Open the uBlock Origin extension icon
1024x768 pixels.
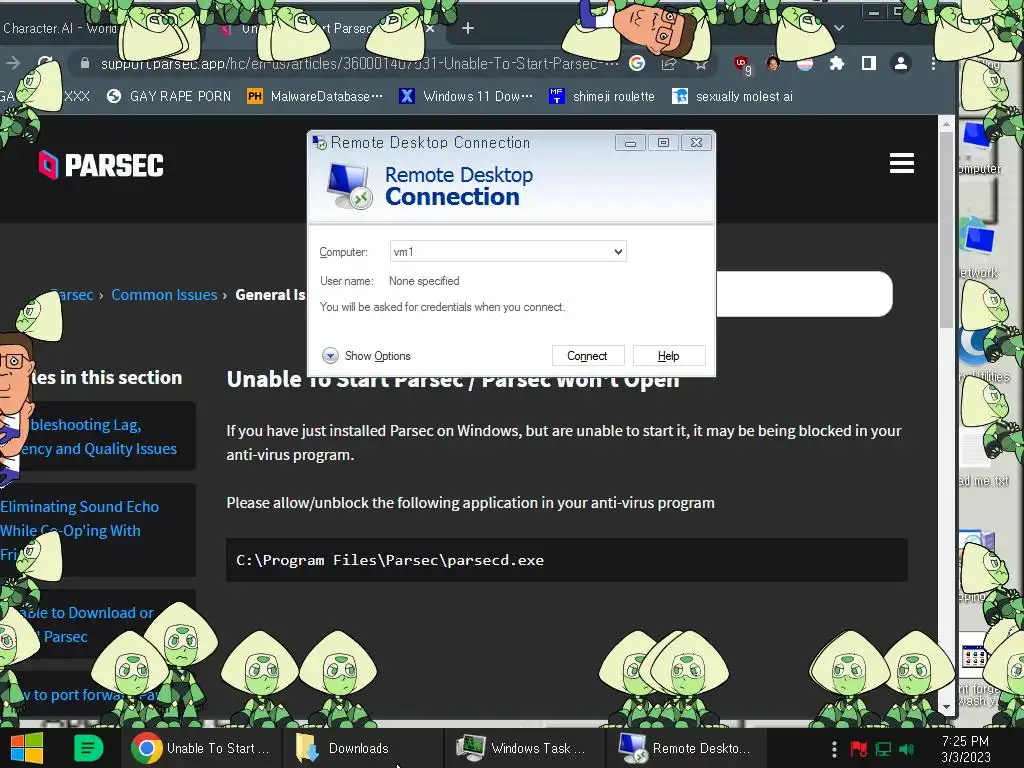click(742, 64)
